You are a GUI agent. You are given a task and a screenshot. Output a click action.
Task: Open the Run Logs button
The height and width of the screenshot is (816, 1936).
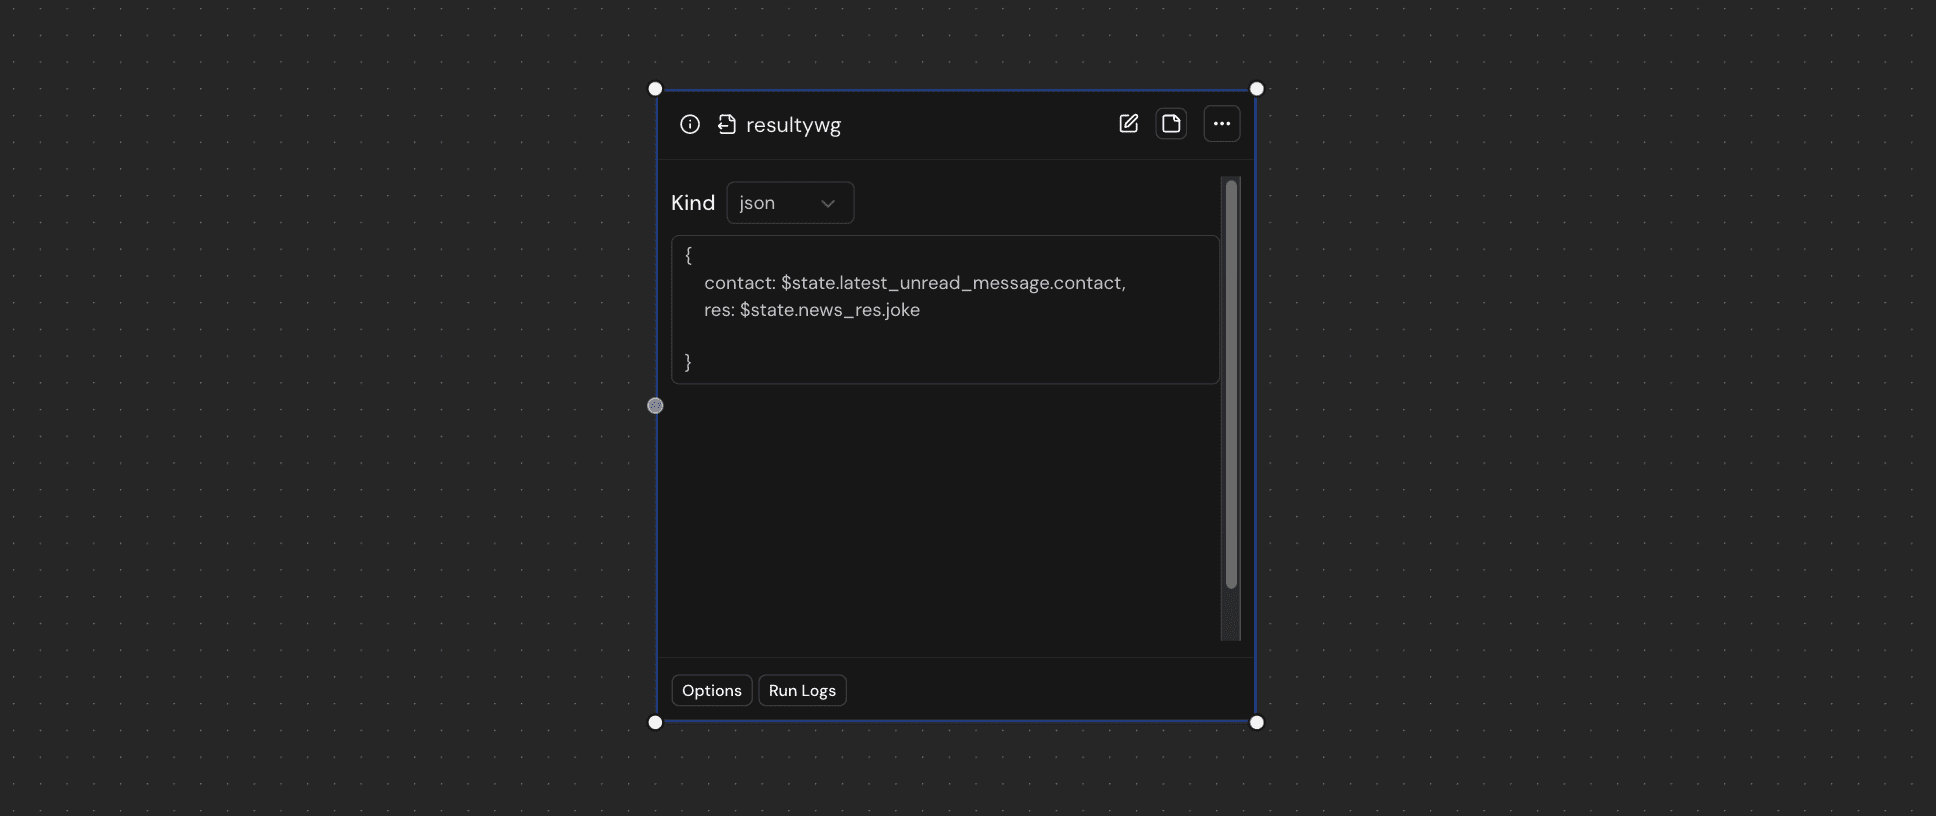802,691
